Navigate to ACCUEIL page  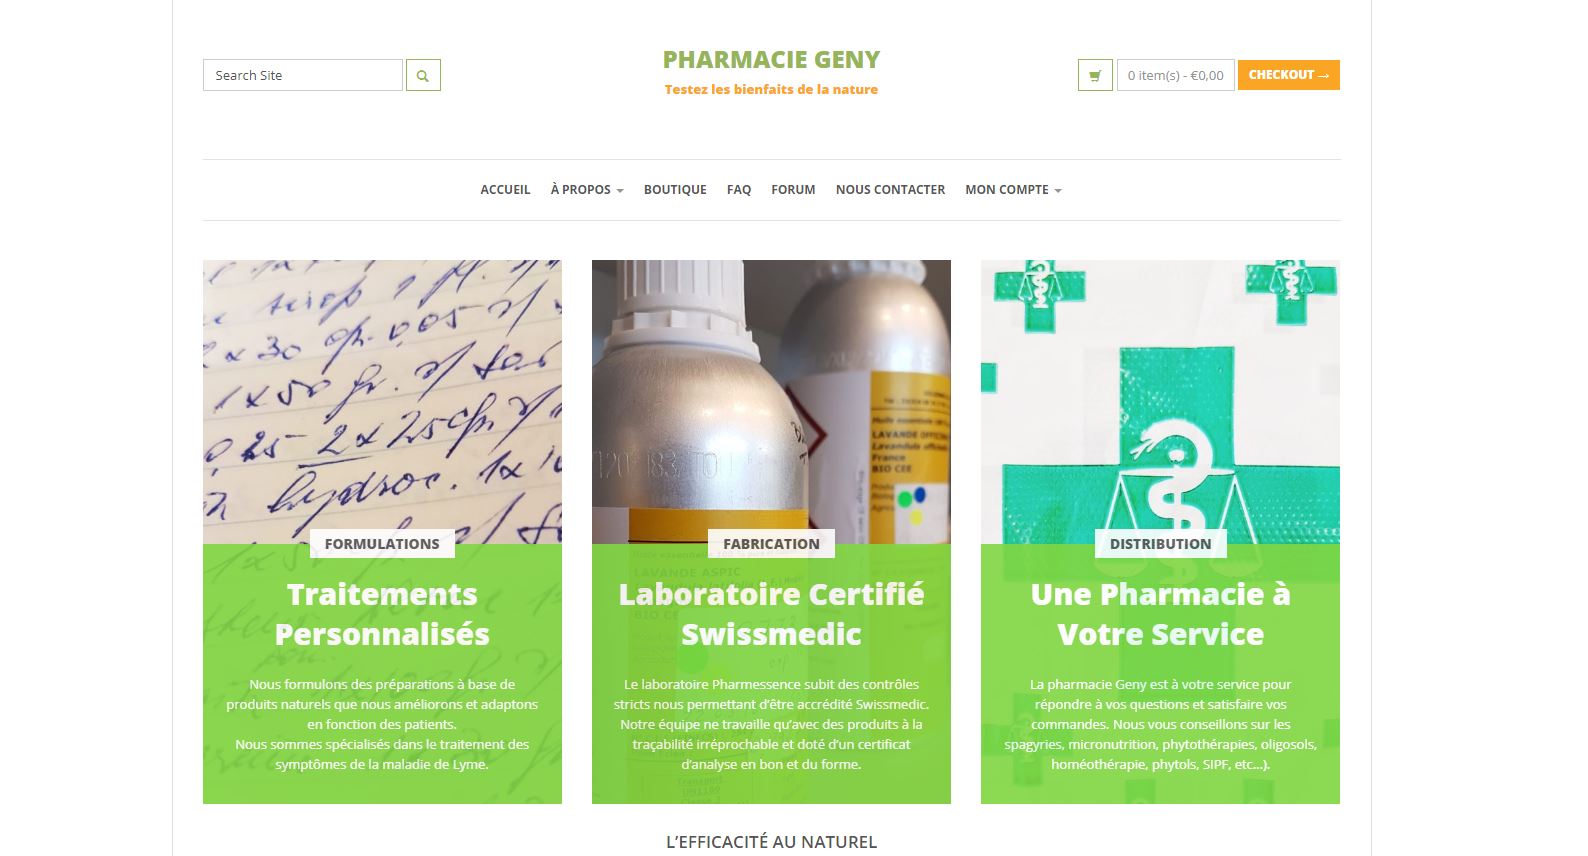tap(505, 190)
